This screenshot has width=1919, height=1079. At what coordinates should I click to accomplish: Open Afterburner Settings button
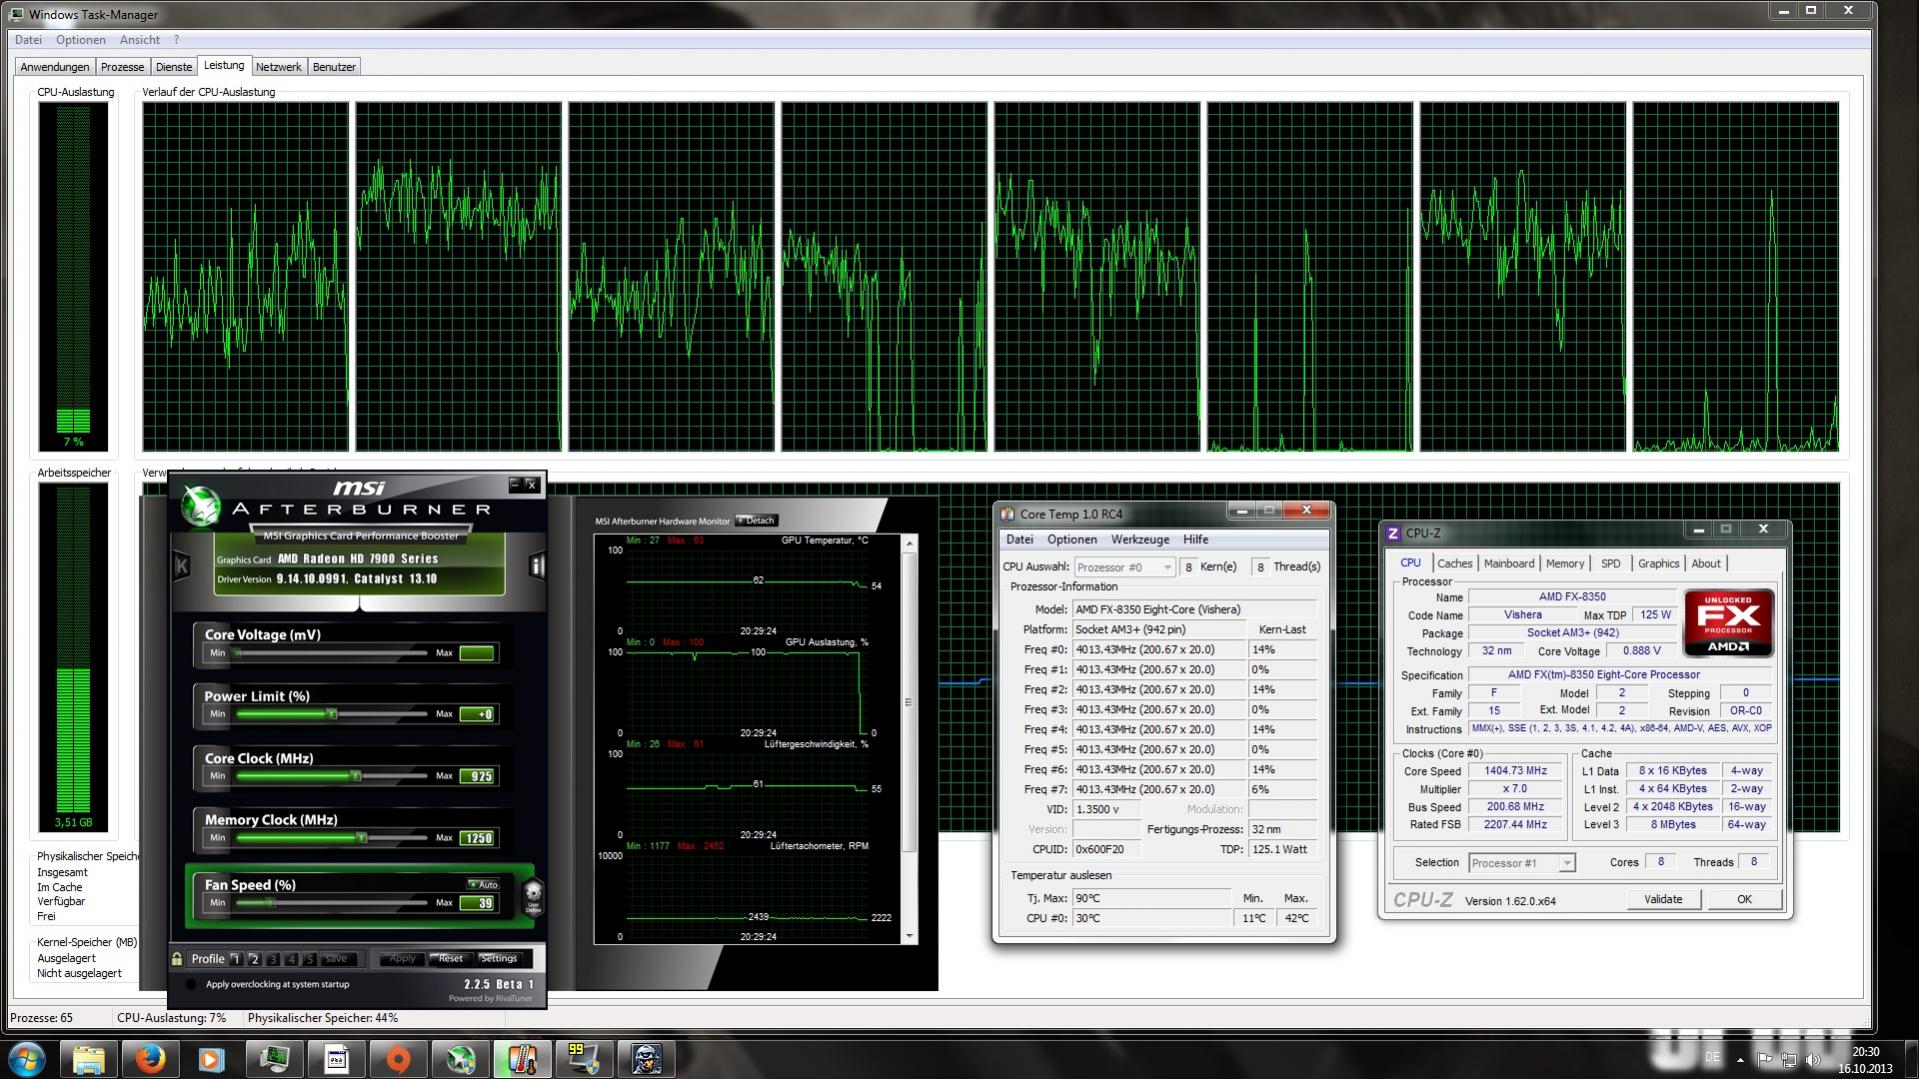pyautogui.click(x=498, y=958)
